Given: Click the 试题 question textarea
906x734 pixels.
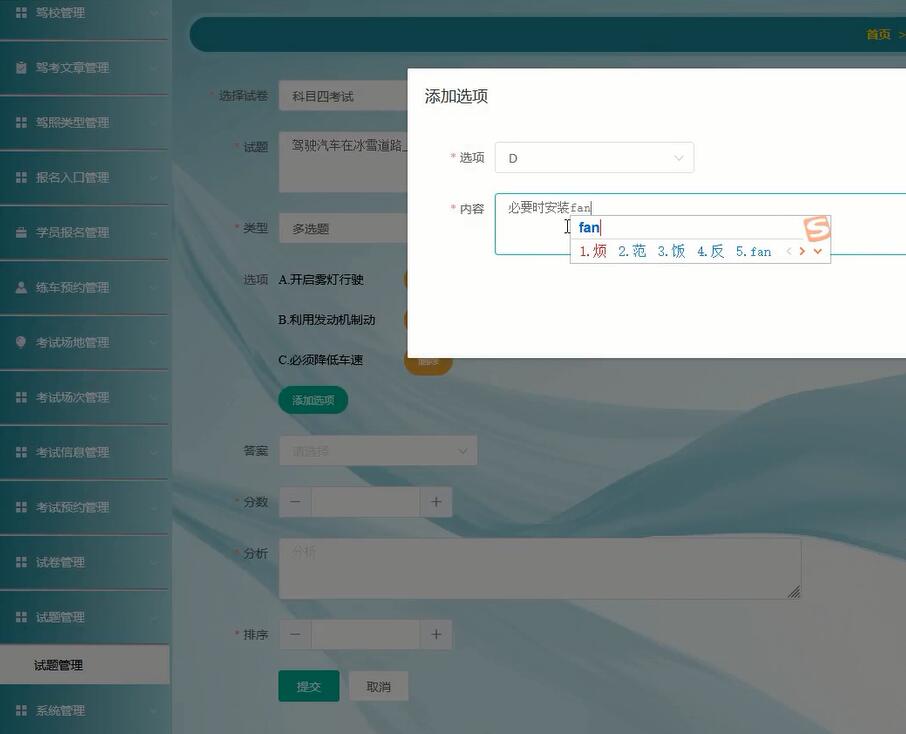Looking at the screenshot, I should tap(343, 162).
